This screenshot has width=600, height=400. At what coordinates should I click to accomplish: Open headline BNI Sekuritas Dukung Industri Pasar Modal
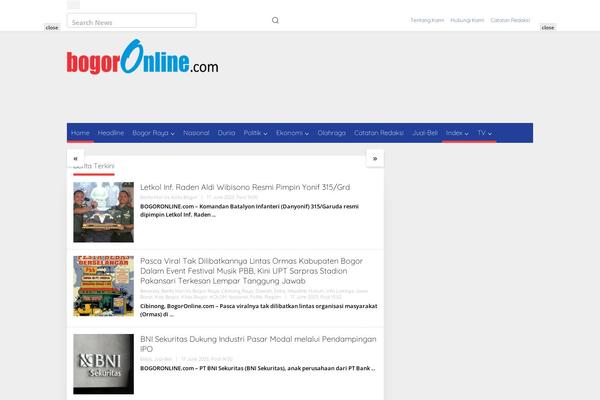tap(258, 344)
